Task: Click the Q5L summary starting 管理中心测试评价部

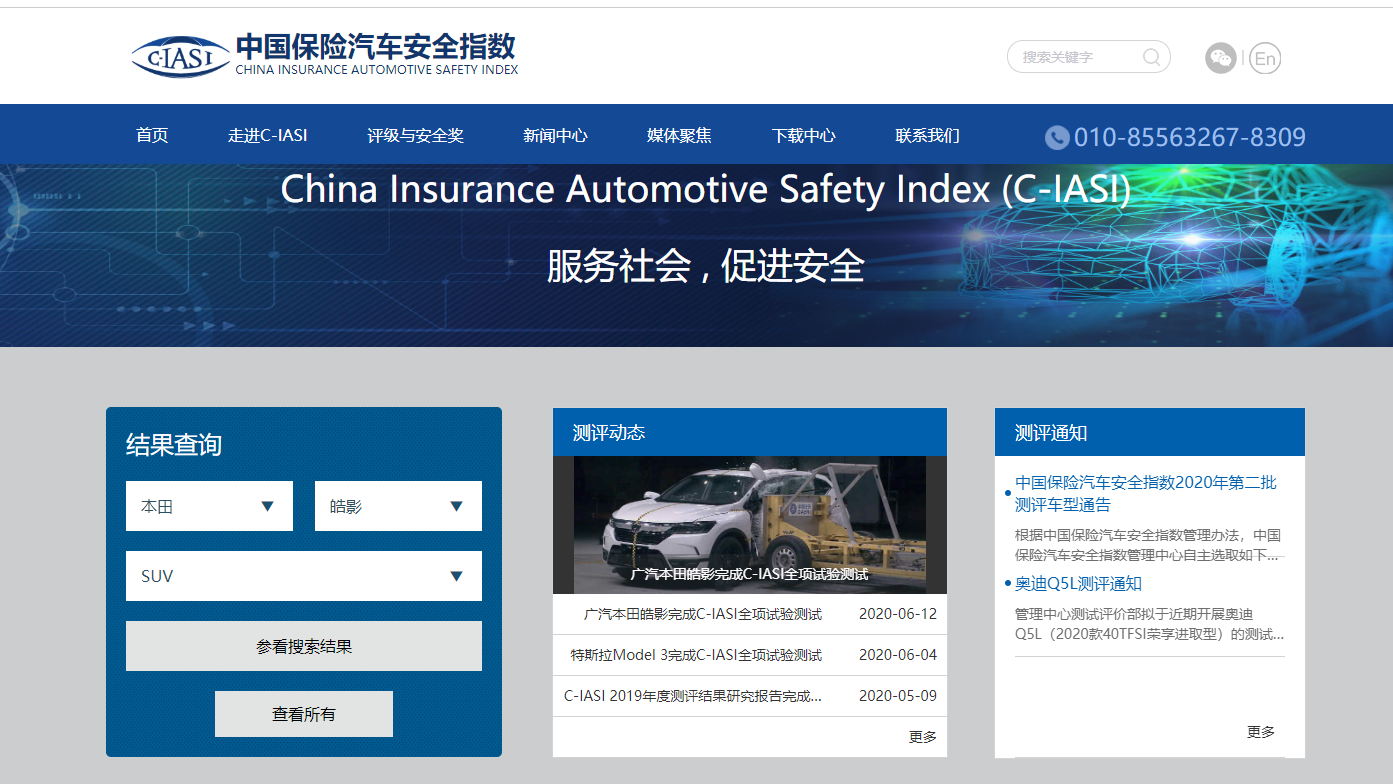Action: coord(1150,624)
